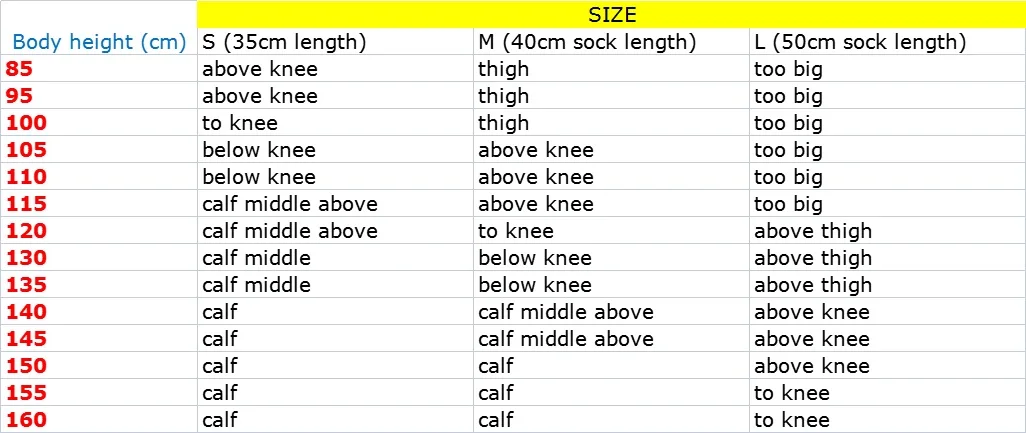Select L size cell for height 130

click(x=813, y=258)
